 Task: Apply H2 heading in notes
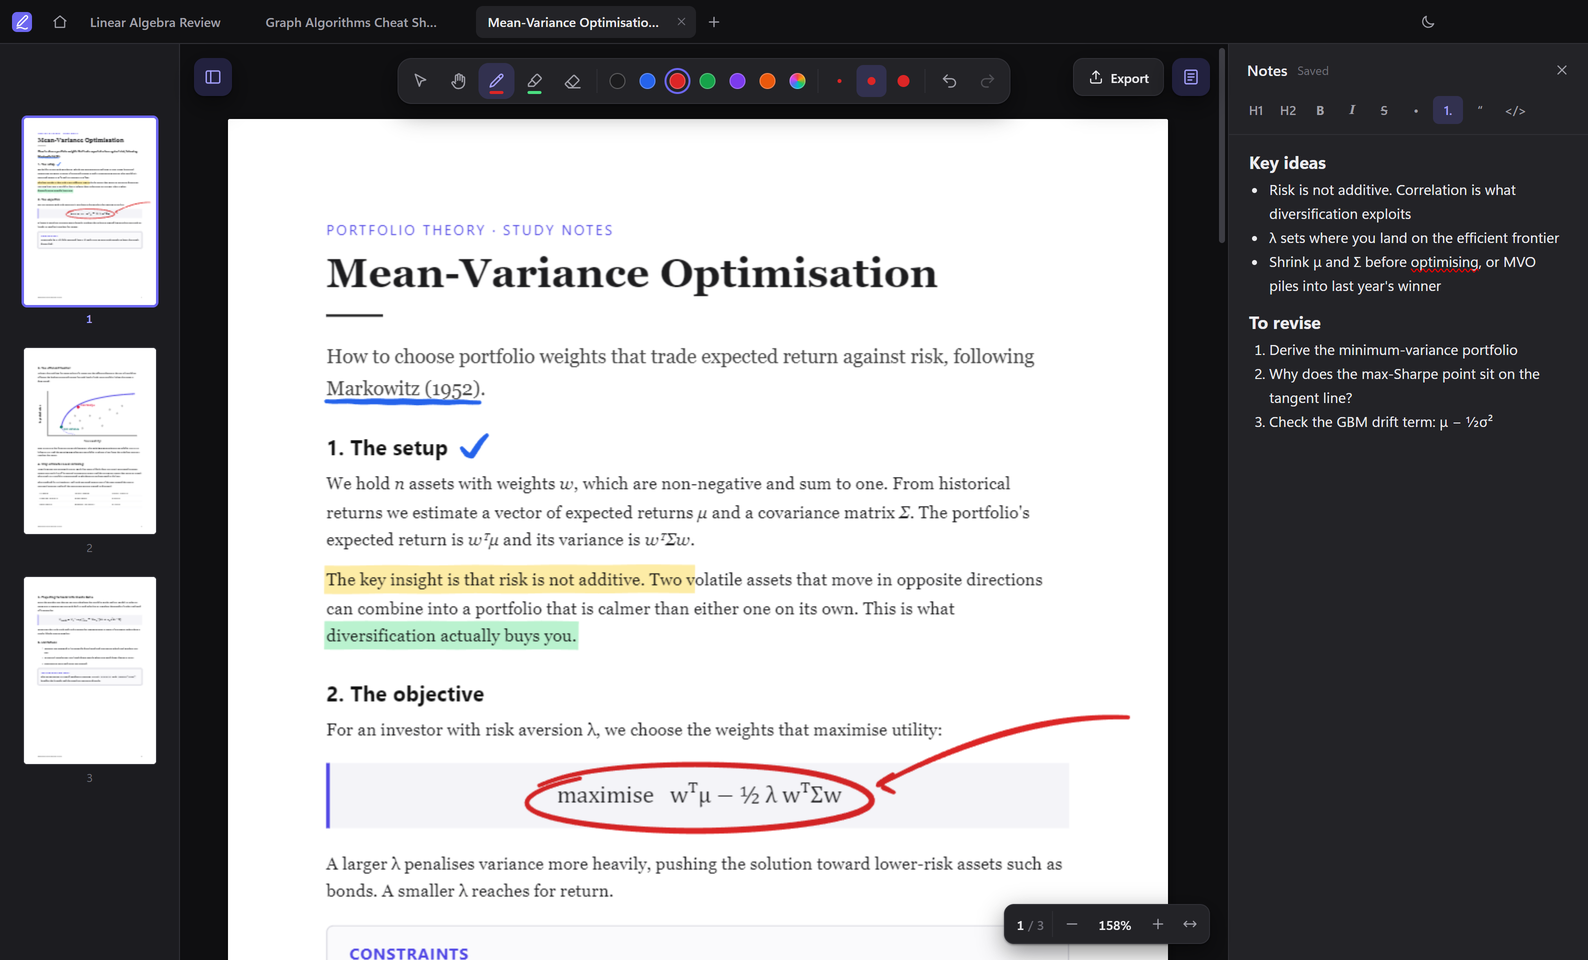point(1288,111)
